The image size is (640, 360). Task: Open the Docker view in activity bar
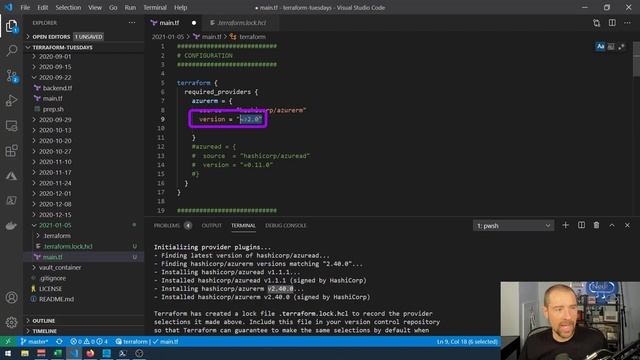11,226
